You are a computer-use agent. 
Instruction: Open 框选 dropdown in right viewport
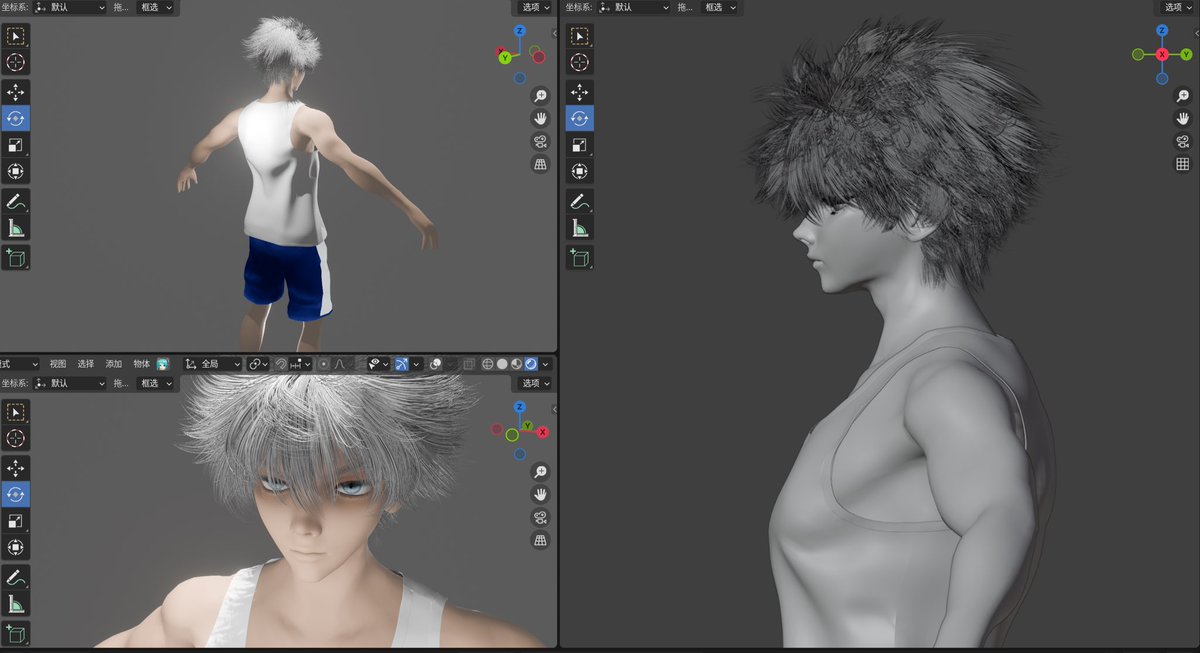pos(719,7)
